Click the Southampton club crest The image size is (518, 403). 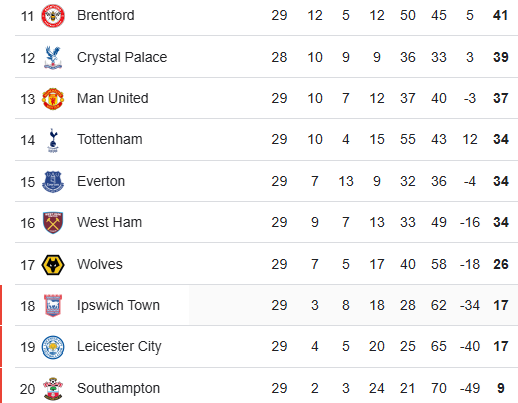click(x=53, y=389)
